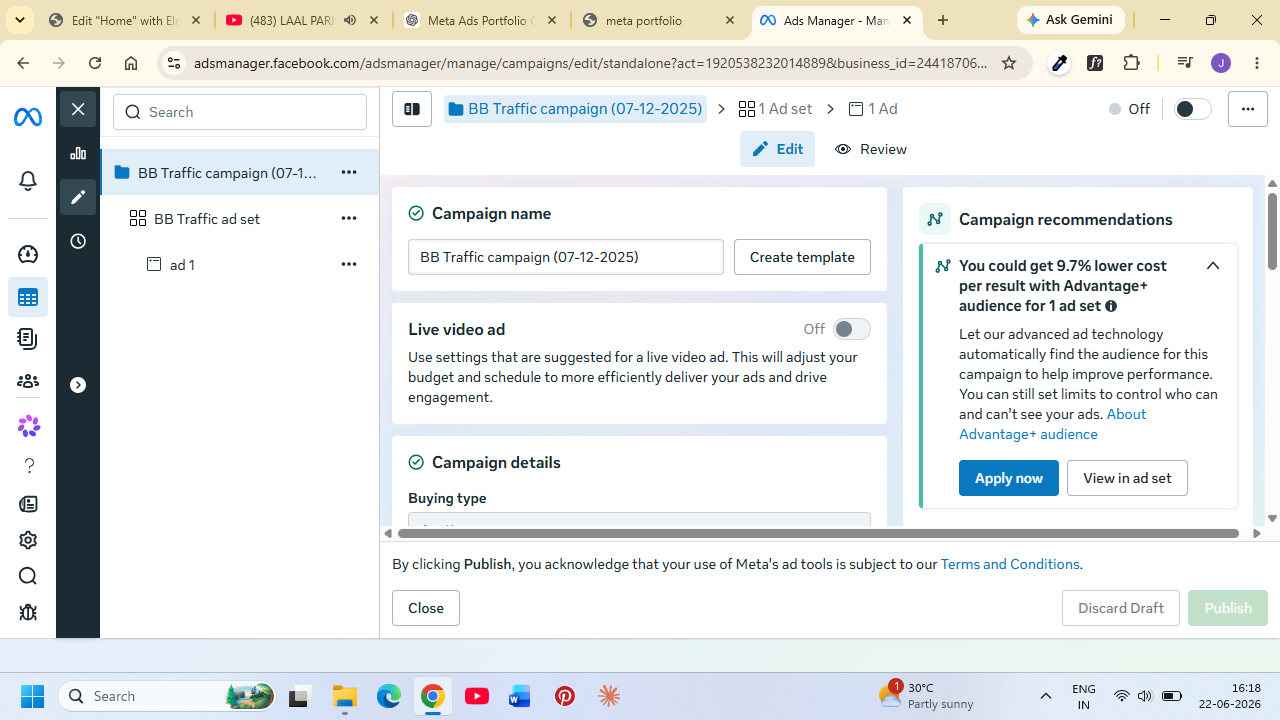Open the About Advantage+ audience link

pyautogui.click(x=1053, y=424)
